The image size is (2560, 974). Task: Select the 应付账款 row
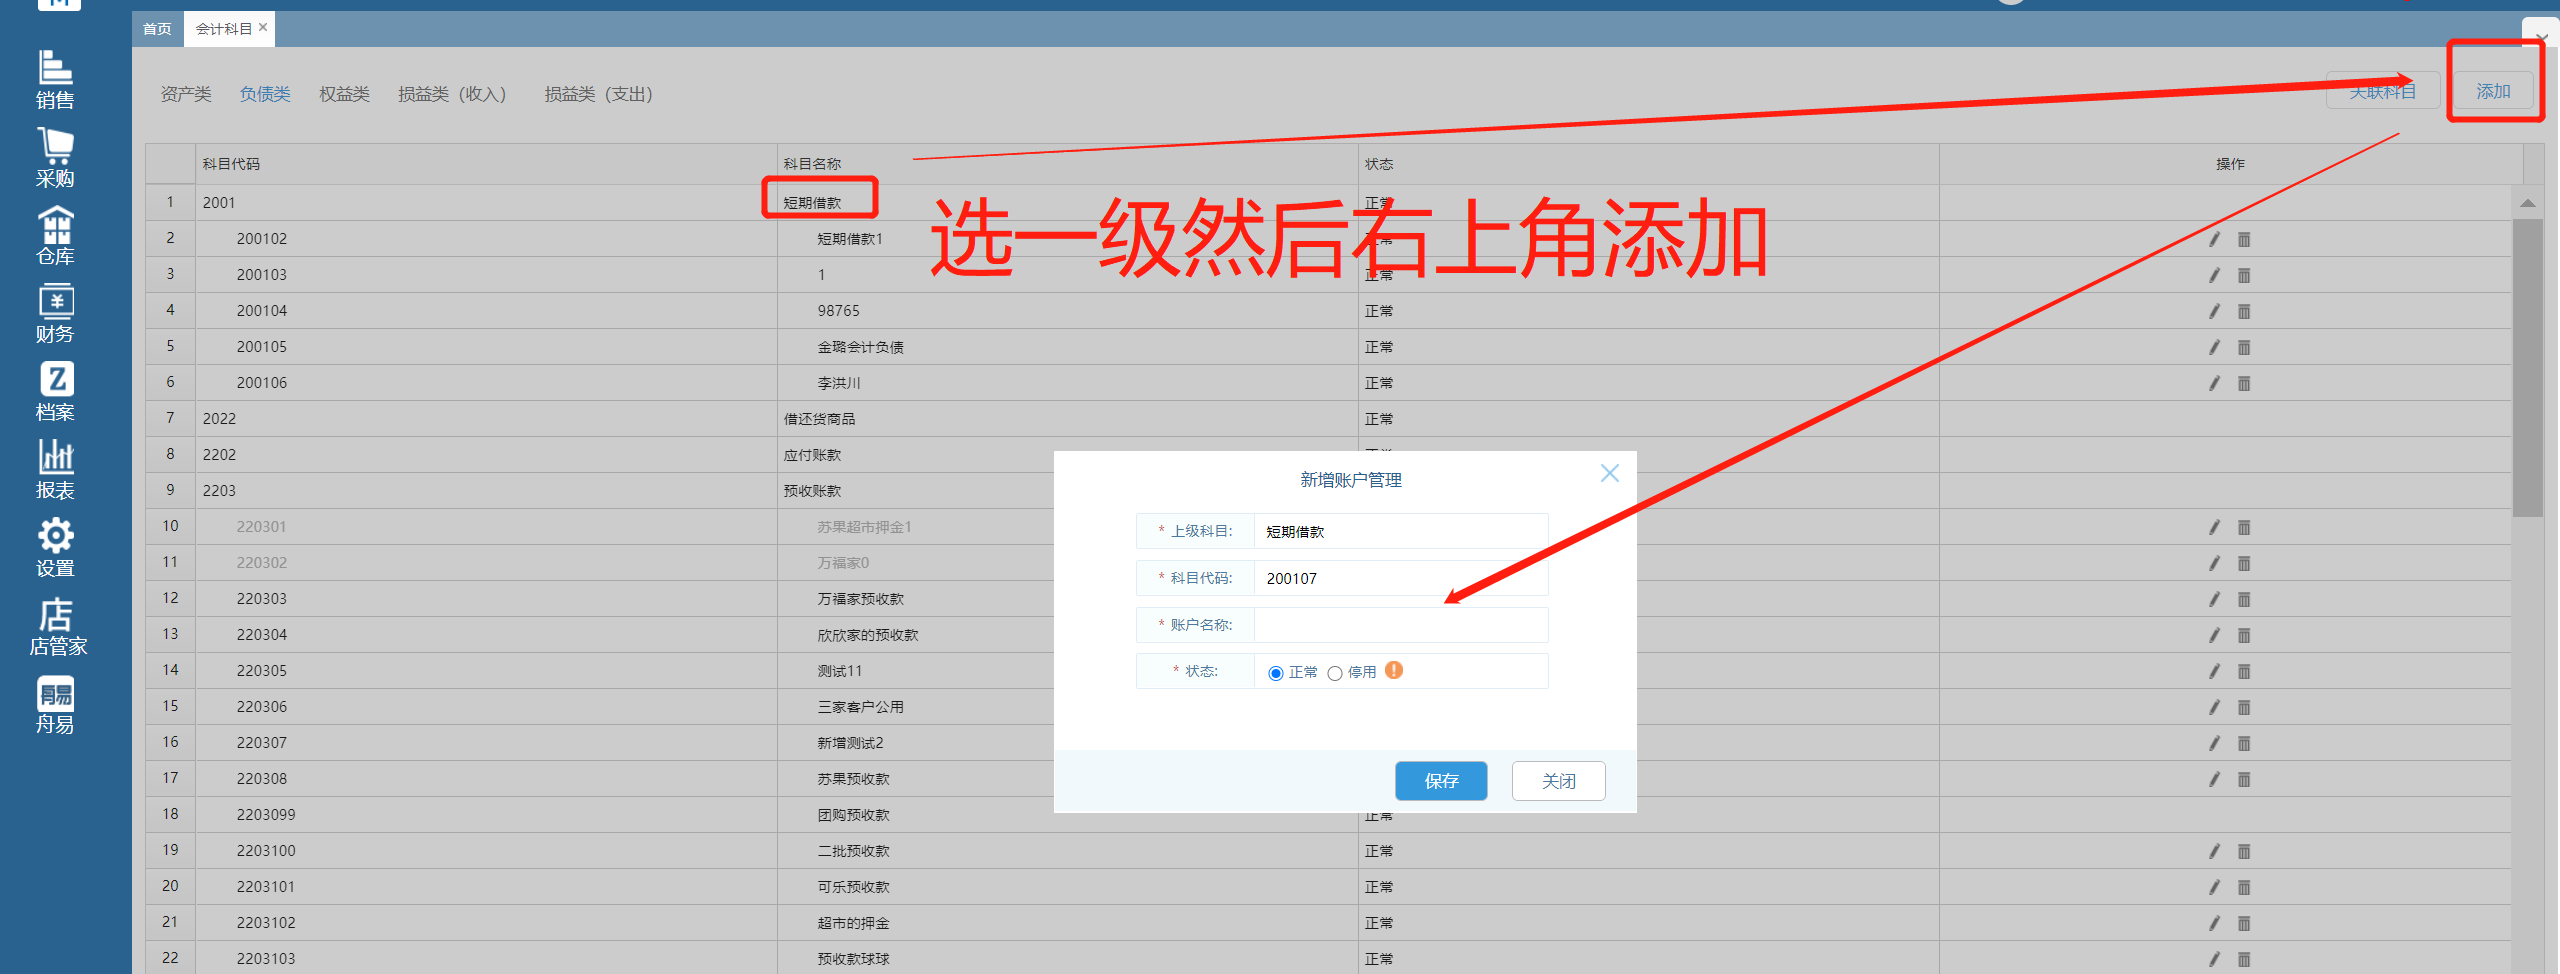[x=1329, y=455]
